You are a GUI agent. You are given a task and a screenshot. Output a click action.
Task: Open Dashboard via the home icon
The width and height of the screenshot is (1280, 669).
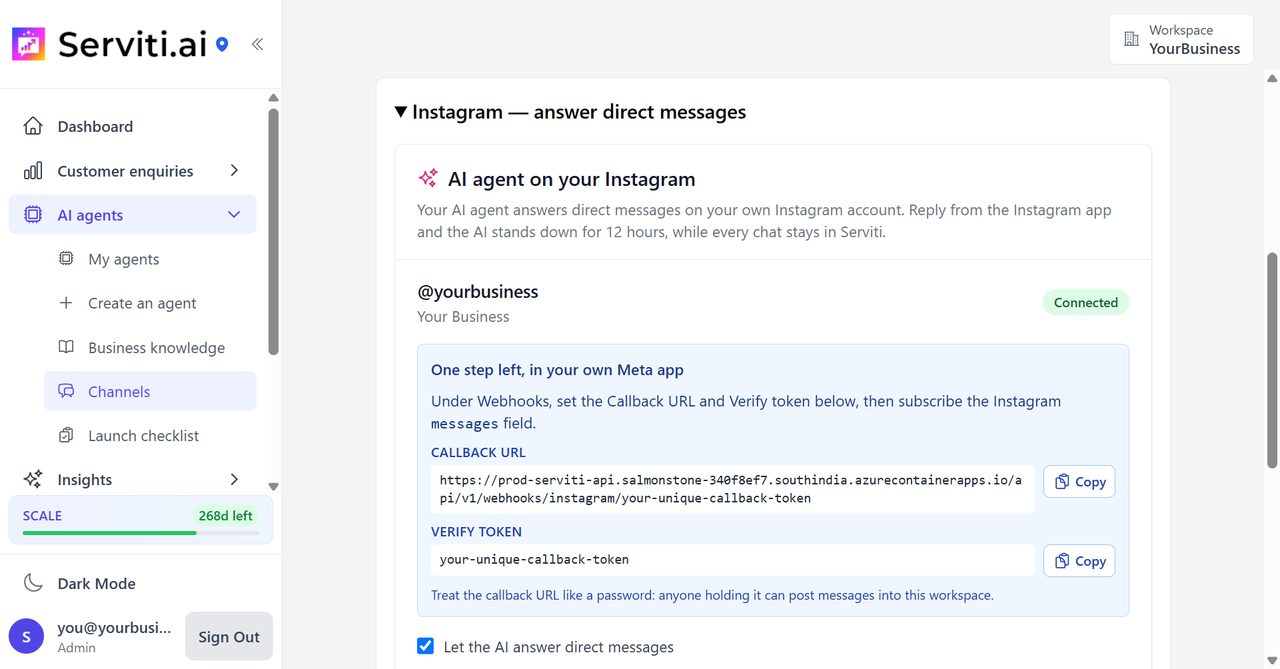tap(33, 126)
